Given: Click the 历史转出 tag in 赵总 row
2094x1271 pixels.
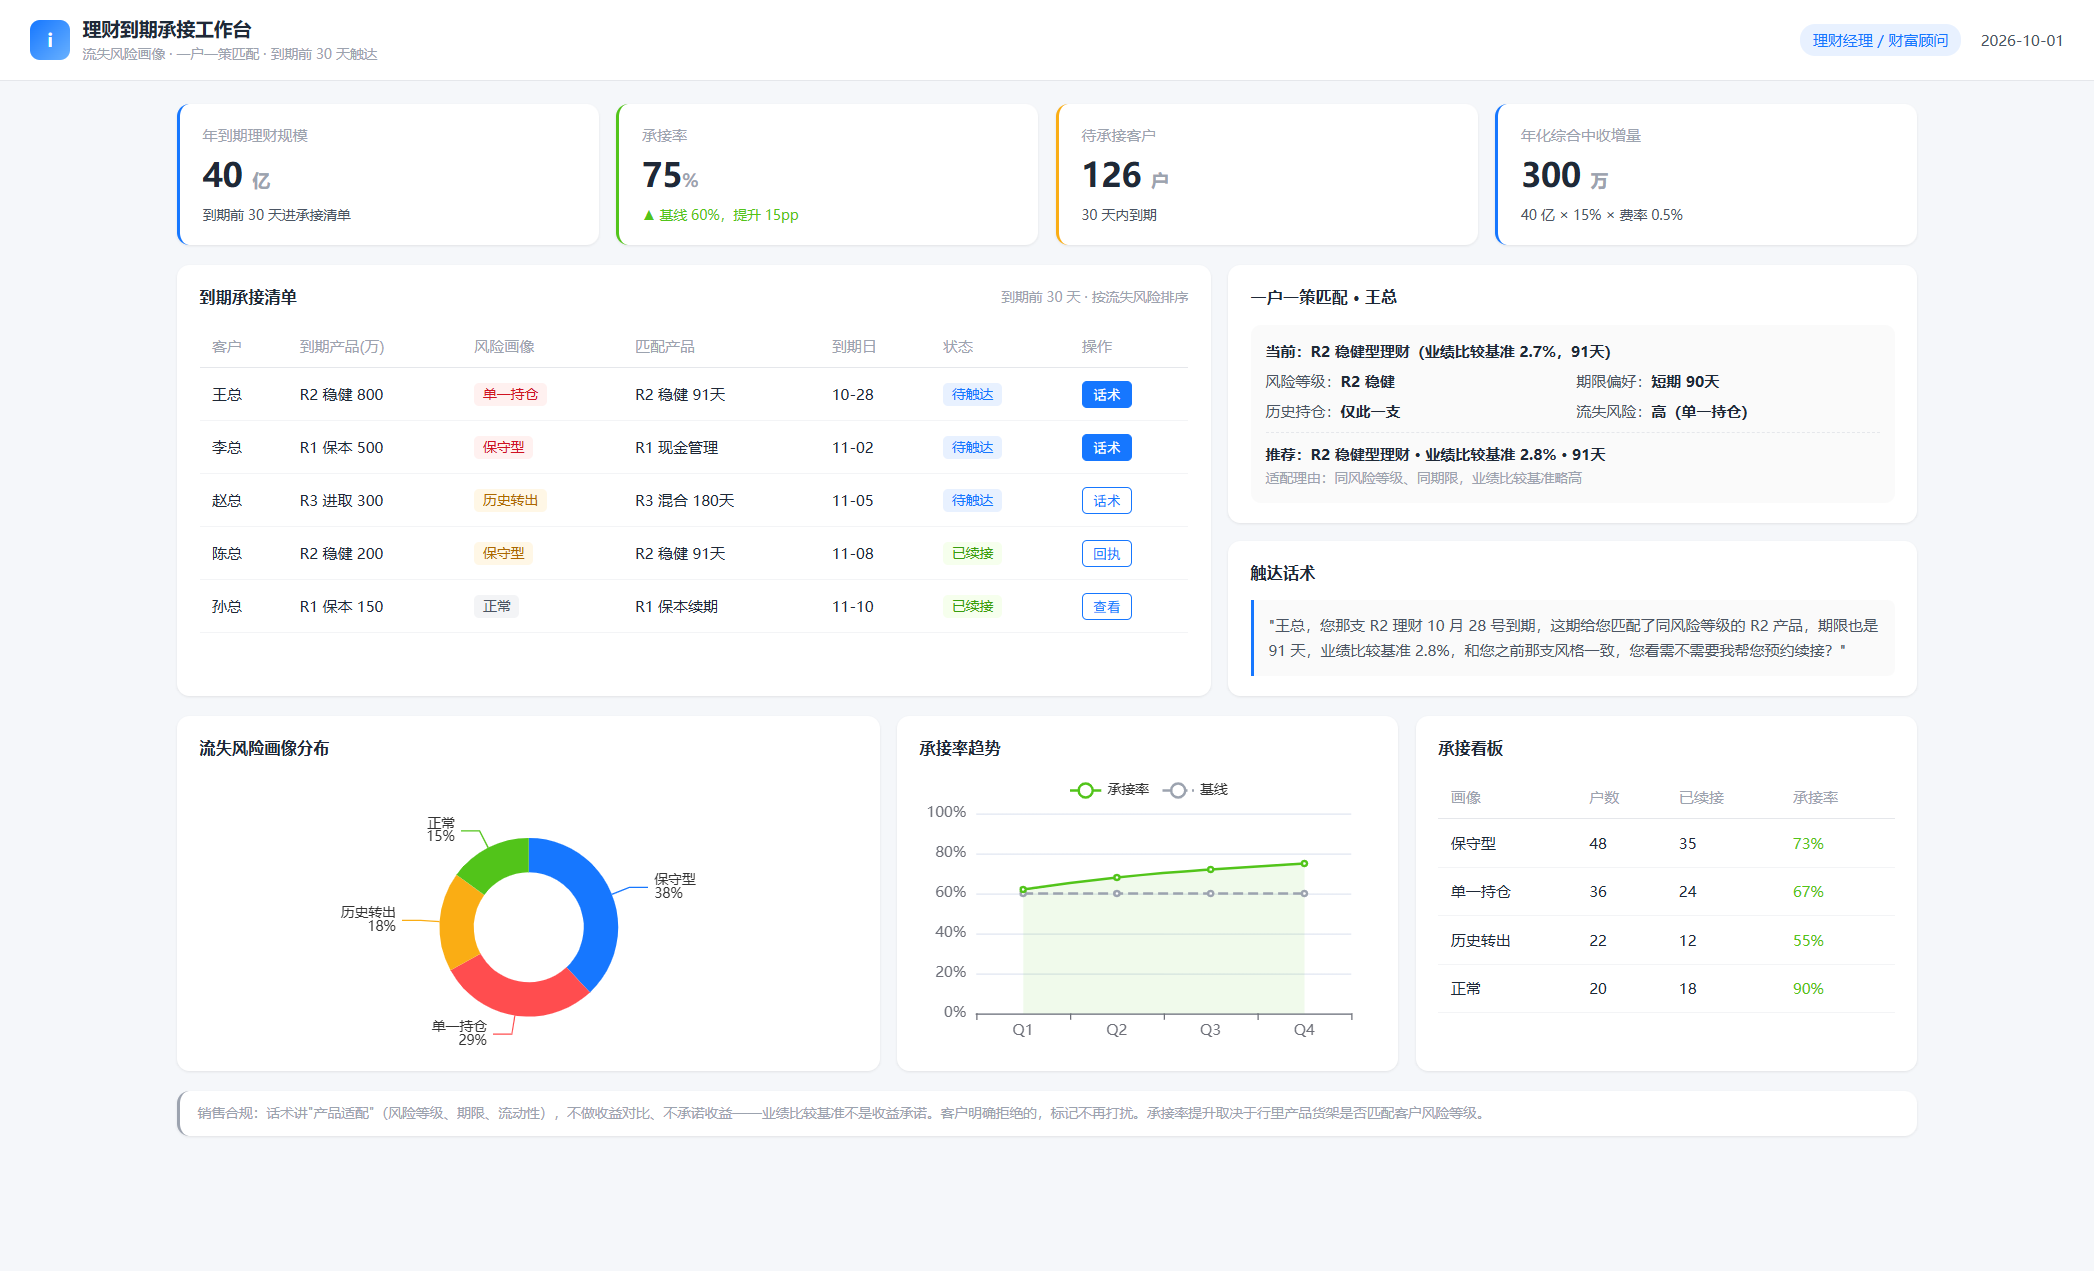Looking at the screenshot, I should [x=510, y=500].
